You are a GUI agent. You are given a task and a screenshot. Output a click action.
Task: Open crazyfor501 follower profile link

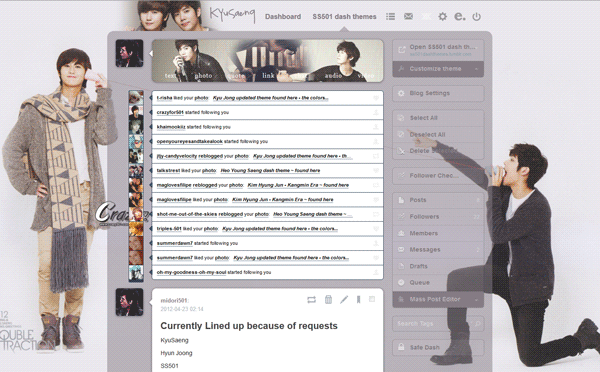point(170,112)
